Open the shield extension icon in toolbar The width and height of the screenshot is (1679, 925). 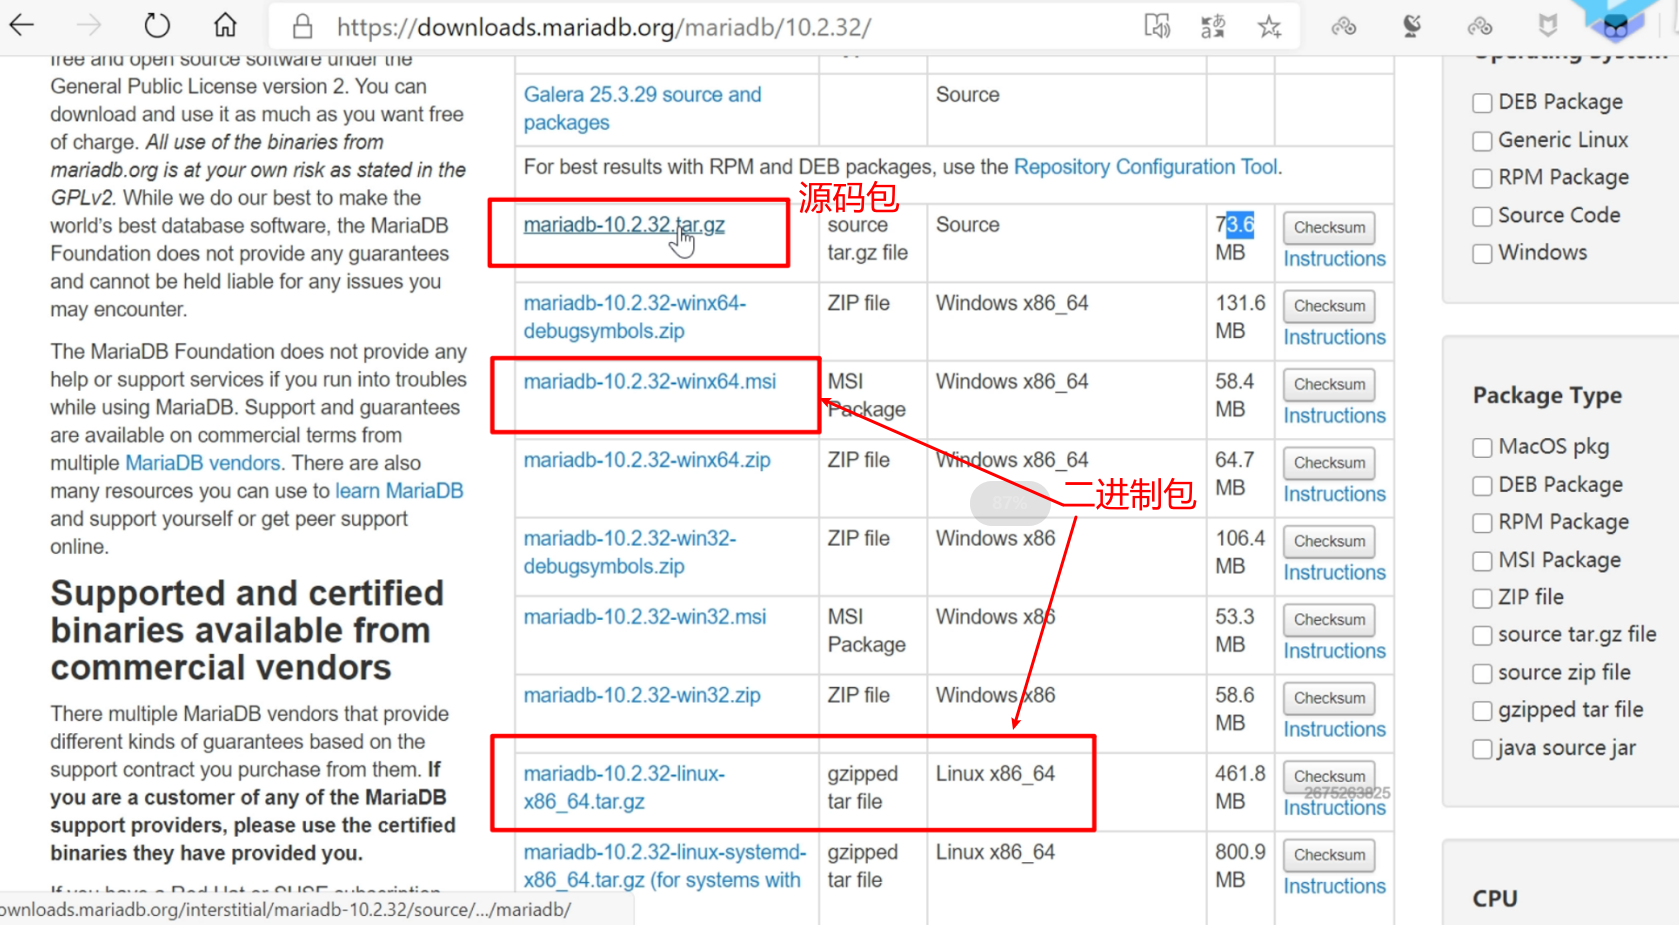tap(1548, 25)
